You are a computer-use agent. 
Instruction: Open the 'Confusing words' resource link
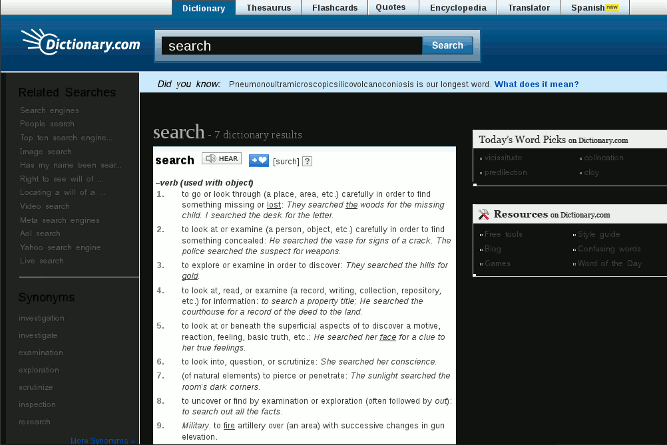click(x=609, y=249)
